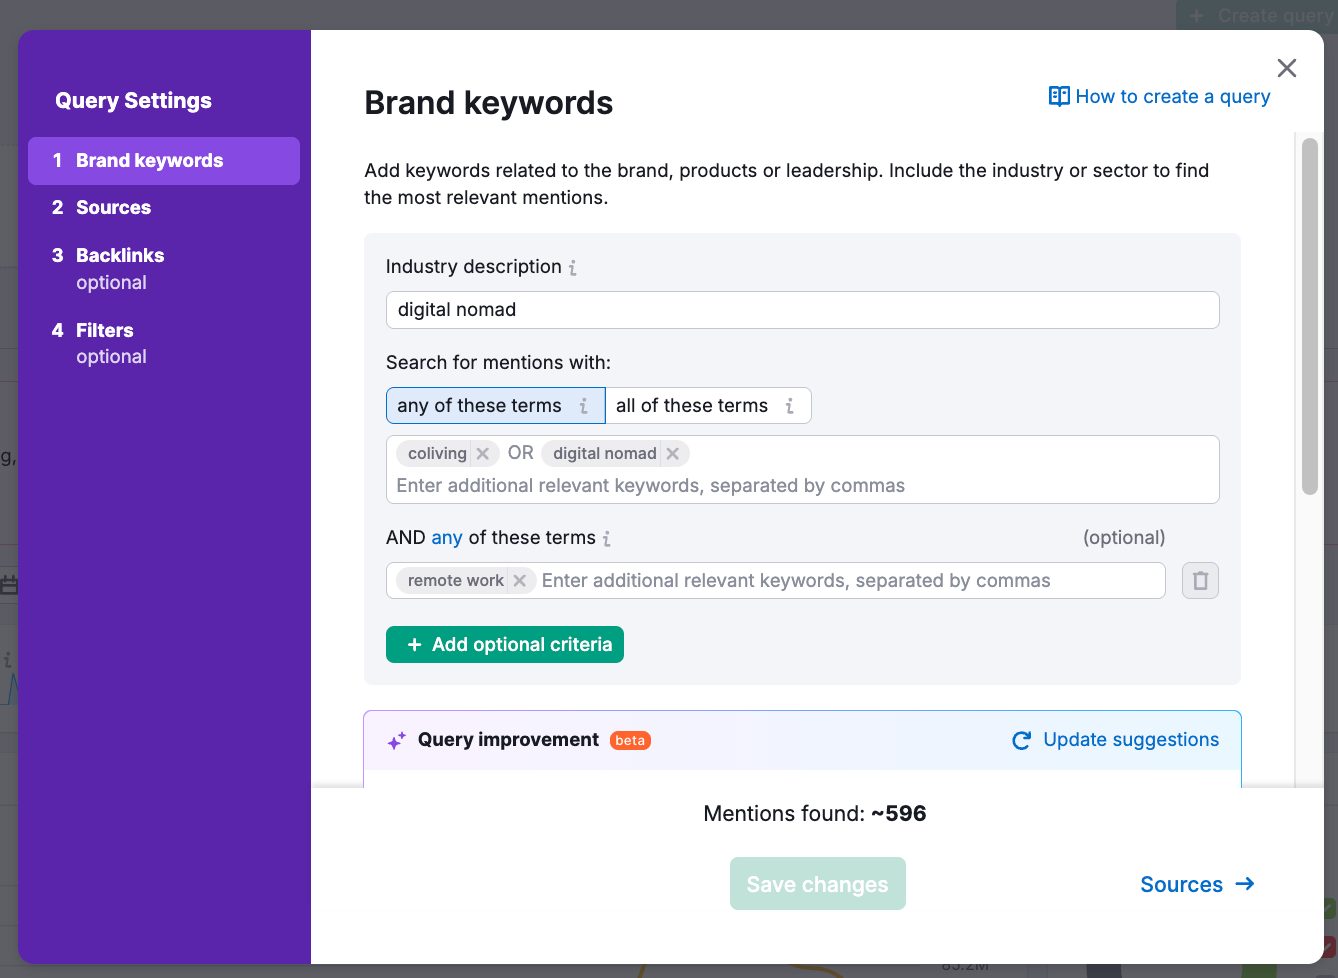Remove the coliving keyword tag
The image size is (1338, 978).
(x=482, y=454)
